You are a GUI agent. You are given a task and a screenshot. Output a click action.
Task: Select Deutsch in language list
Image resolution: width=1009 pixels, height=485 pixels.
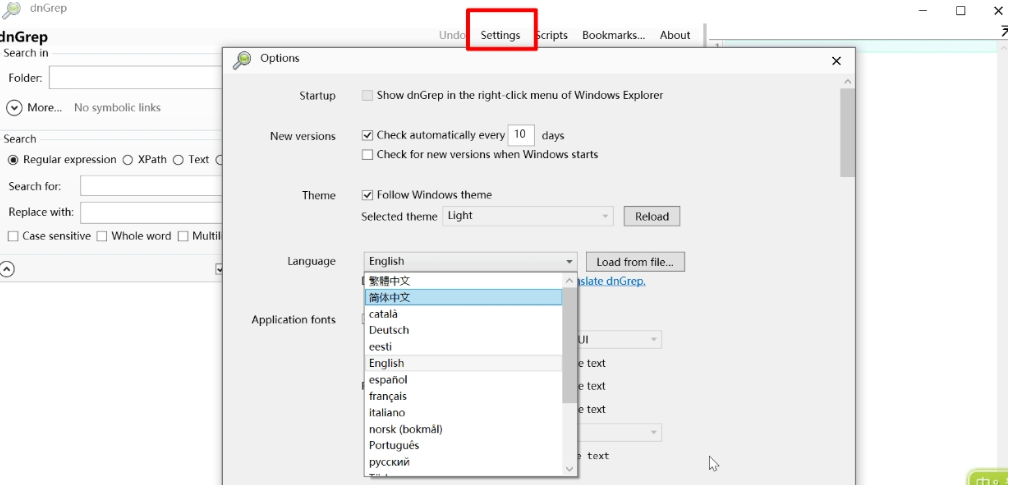tap(463, 330)
